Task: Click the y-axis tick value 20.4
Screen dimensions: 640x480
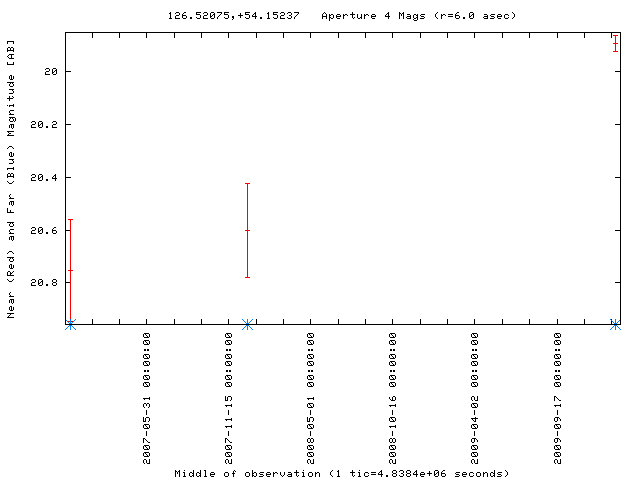Action: click(44, 178)
